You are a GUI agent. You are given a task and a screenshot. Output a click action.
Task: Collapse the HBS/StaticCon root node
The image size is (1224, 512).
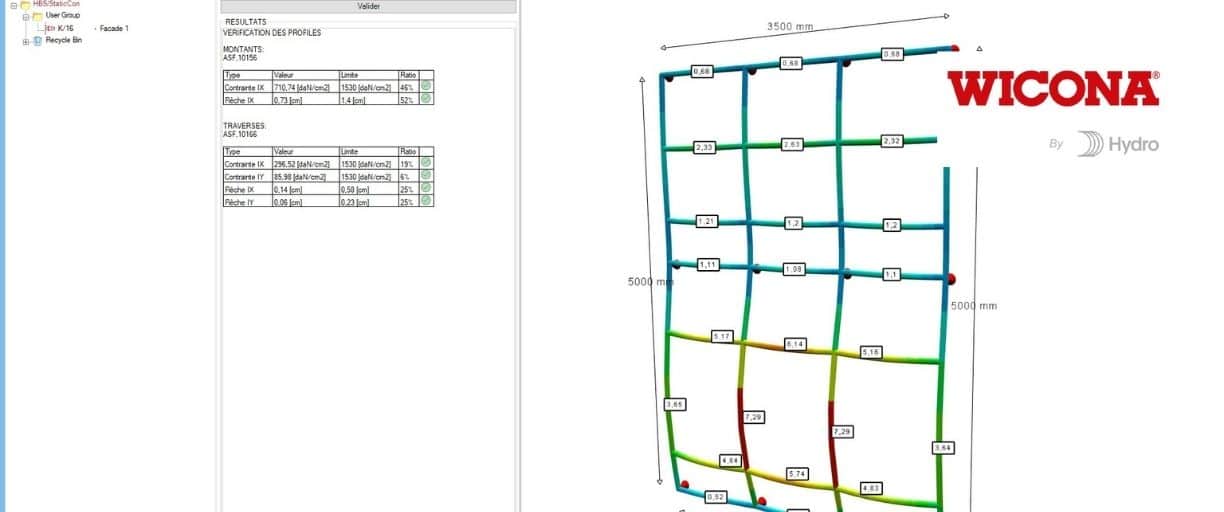13,4
